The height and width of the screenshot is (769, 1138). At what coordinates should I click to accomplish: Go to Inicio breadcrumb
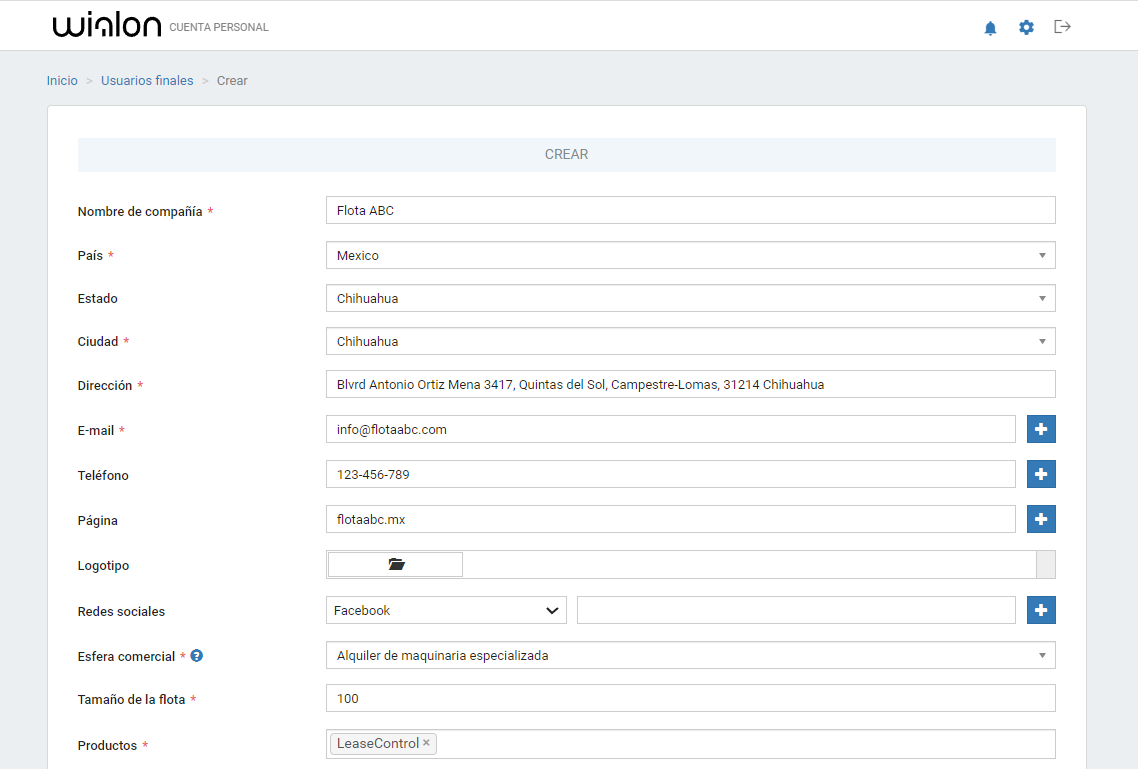(62, 81)
